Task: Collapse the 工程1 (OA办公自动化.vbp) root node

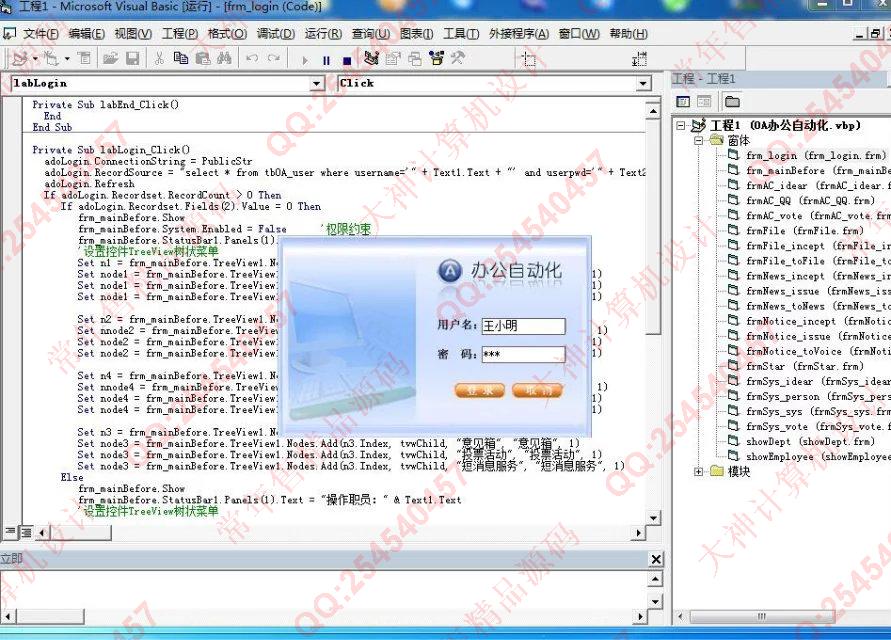Action: (x=680, y=126)
